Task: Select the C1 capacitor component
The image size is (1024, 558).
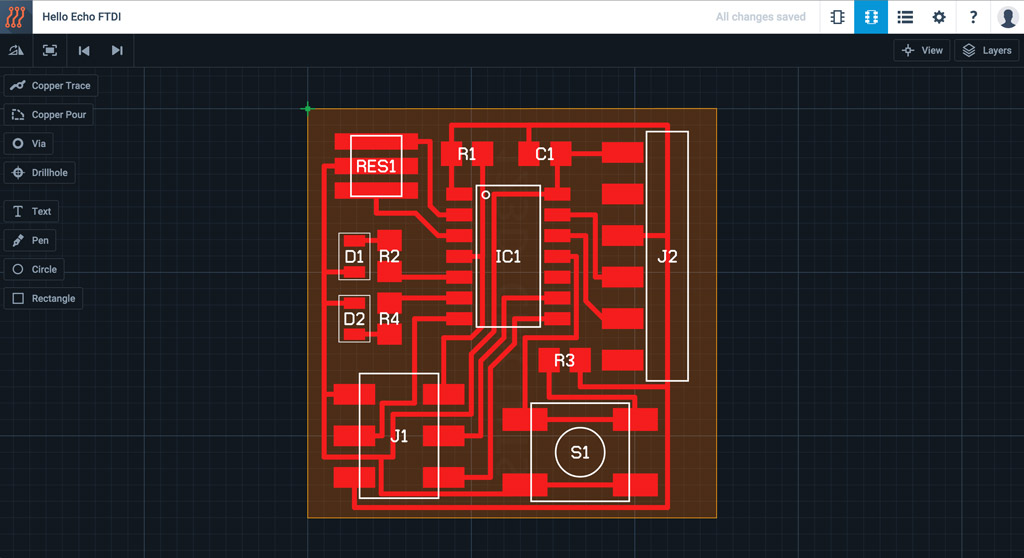Action: 545,154
